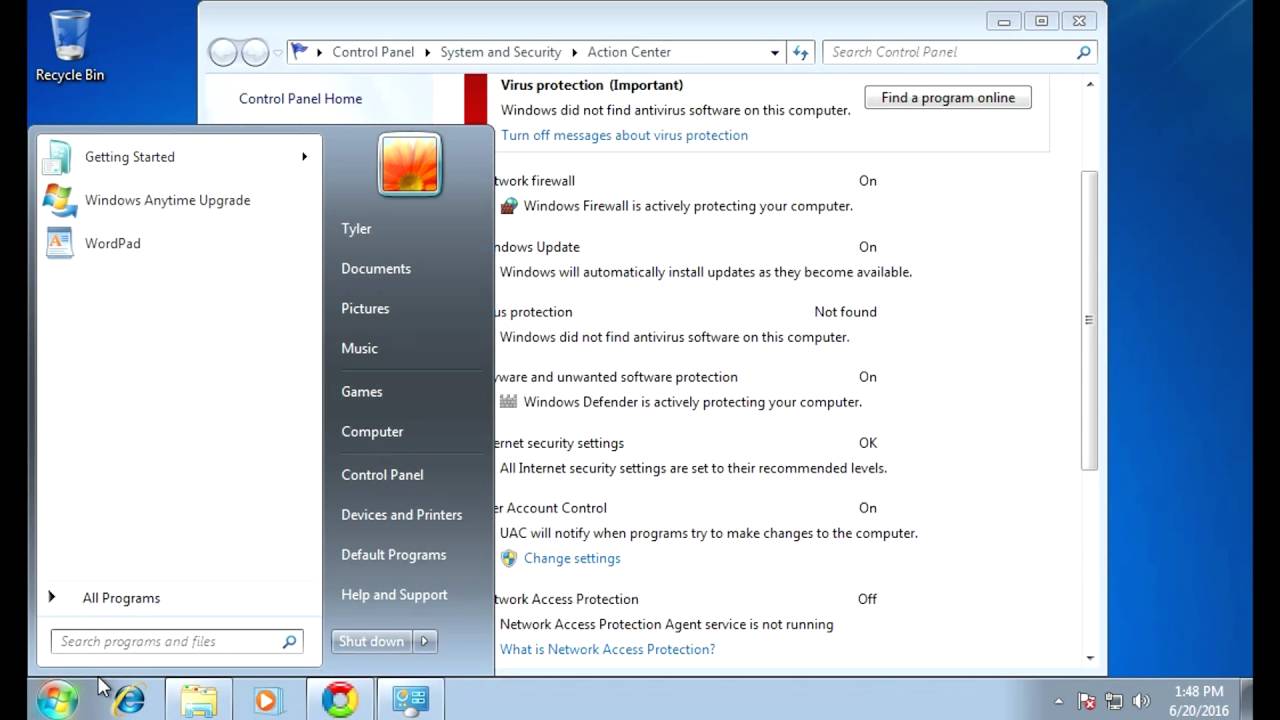Click the Action Center flag in address bar
This screenshot has width=1280, height=720.
point(299,51)
